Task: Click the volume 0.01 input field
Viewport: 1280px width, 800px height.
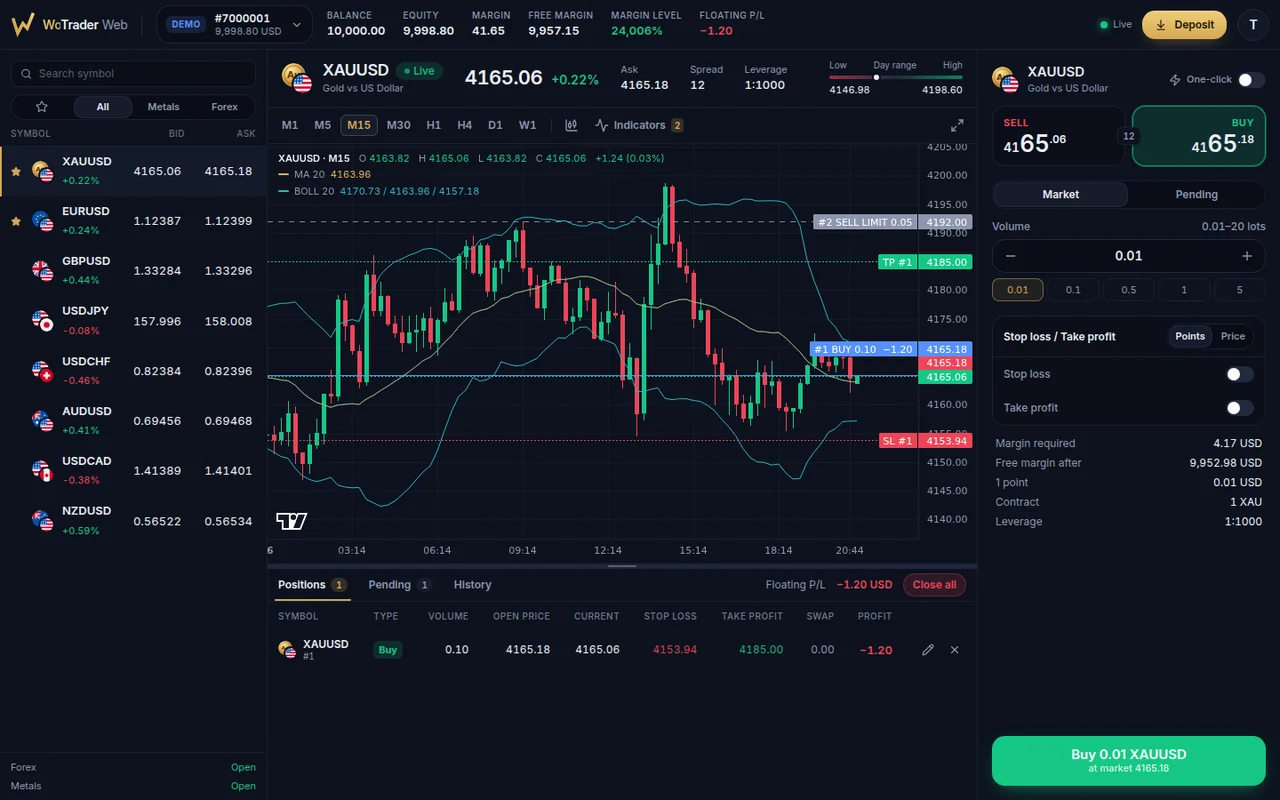Action: [x=1129, y=256]
